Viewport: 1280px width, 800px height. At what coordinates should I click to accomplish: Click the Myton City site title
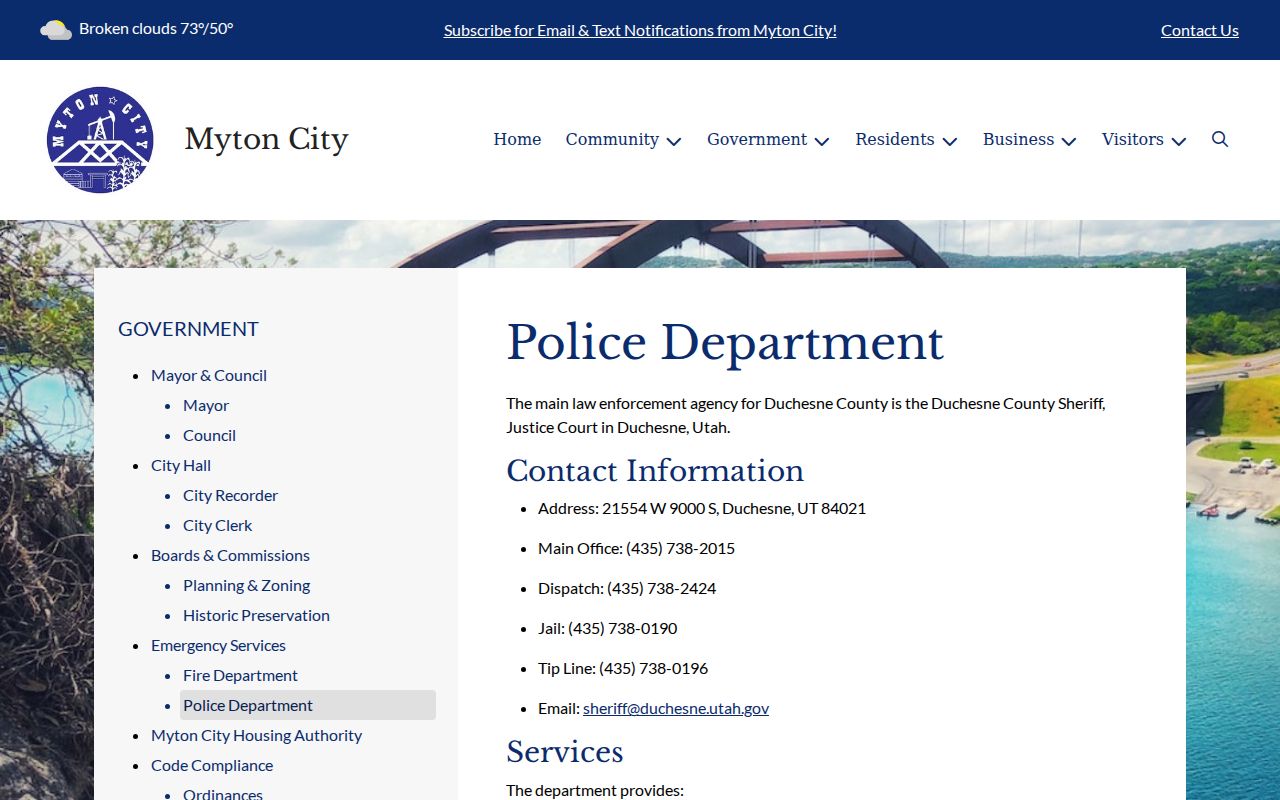266,139
